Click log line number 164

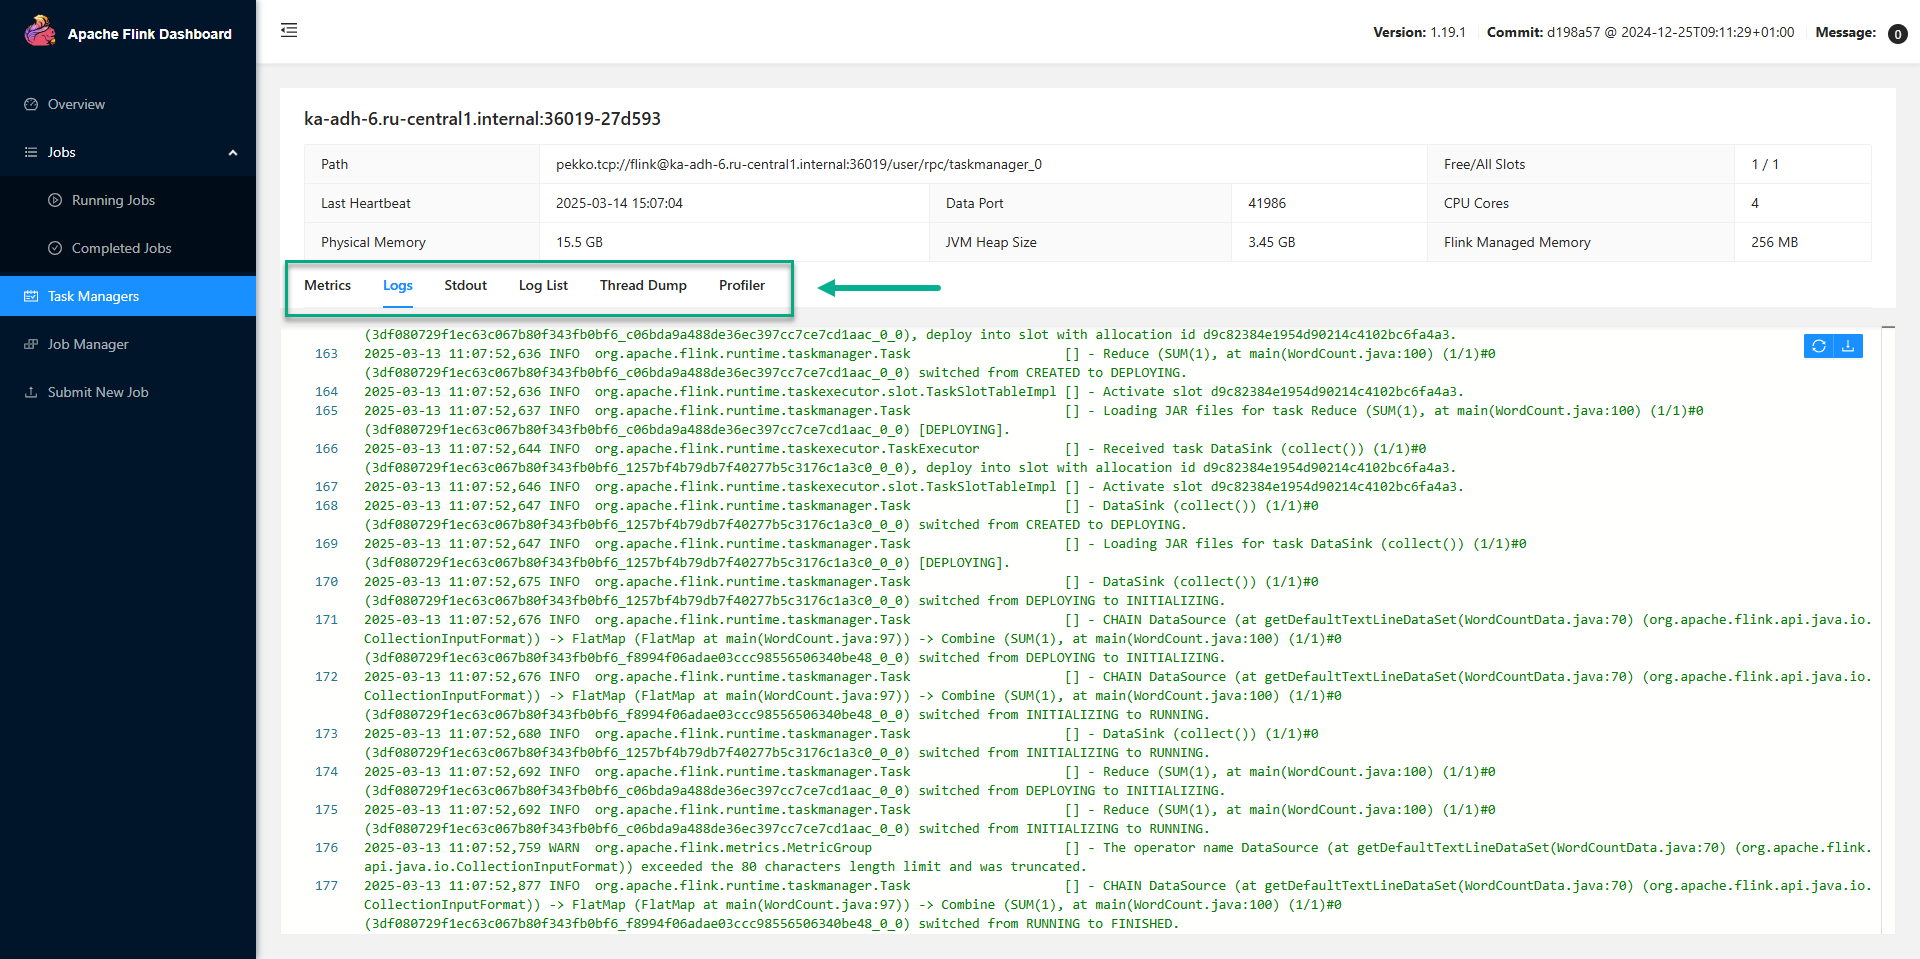[x=326, y=392]
